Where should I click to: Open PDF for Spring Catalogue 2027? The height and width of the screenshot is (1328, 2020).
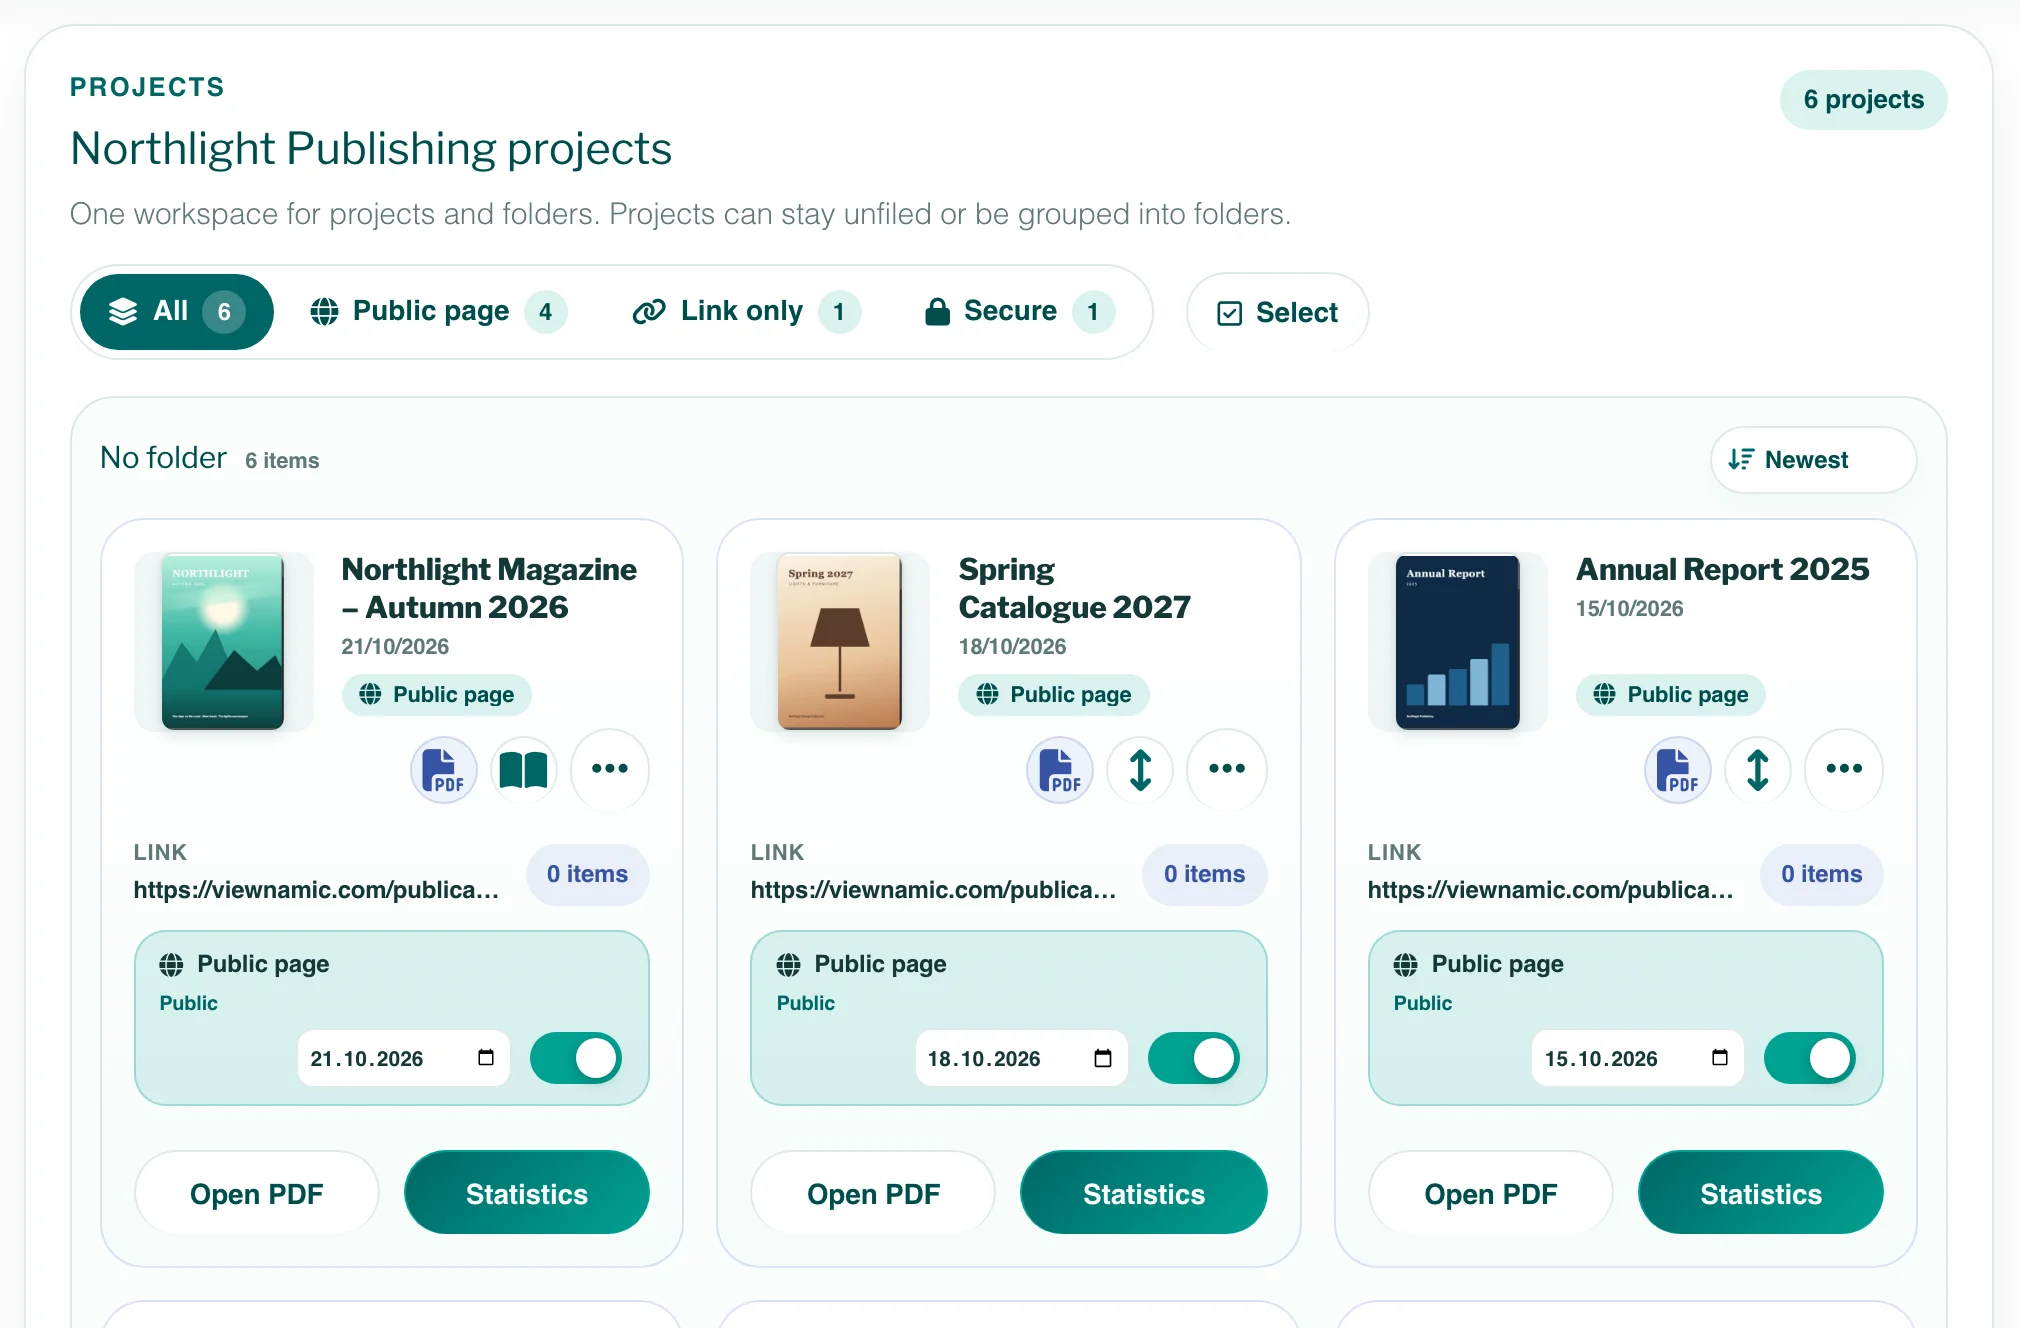tap(874, 1193)
